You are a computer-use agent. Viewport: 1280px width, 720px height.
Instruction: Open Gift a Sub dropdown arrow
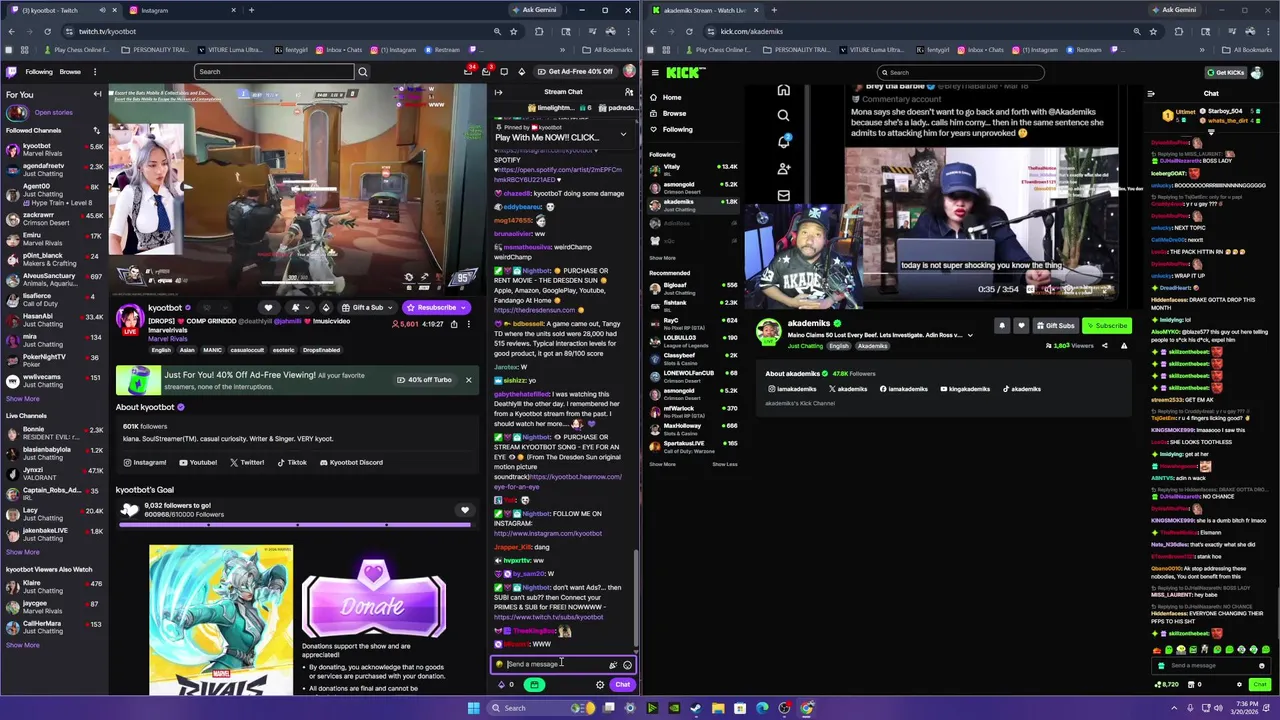[391, 308]
